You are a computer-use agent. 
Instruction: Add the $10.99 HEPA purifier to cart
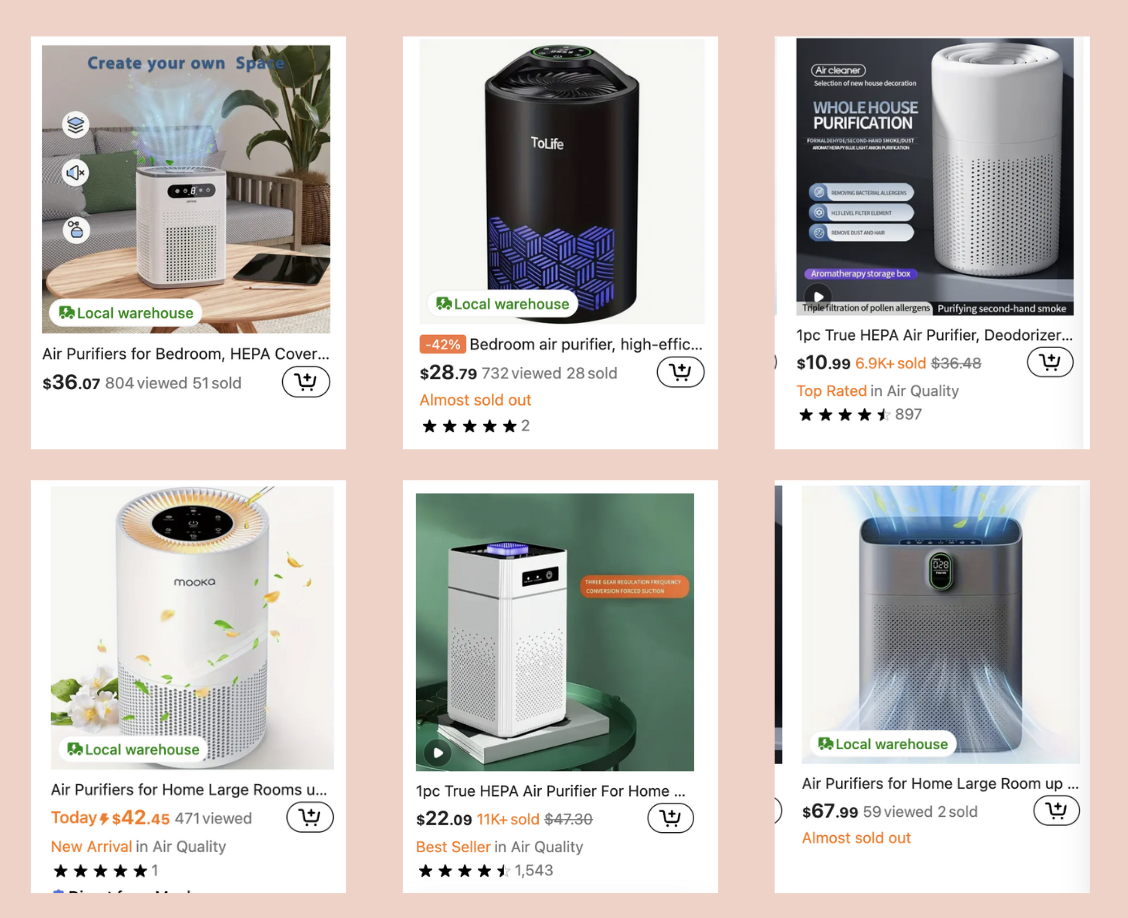click(x=1050, y=362)
